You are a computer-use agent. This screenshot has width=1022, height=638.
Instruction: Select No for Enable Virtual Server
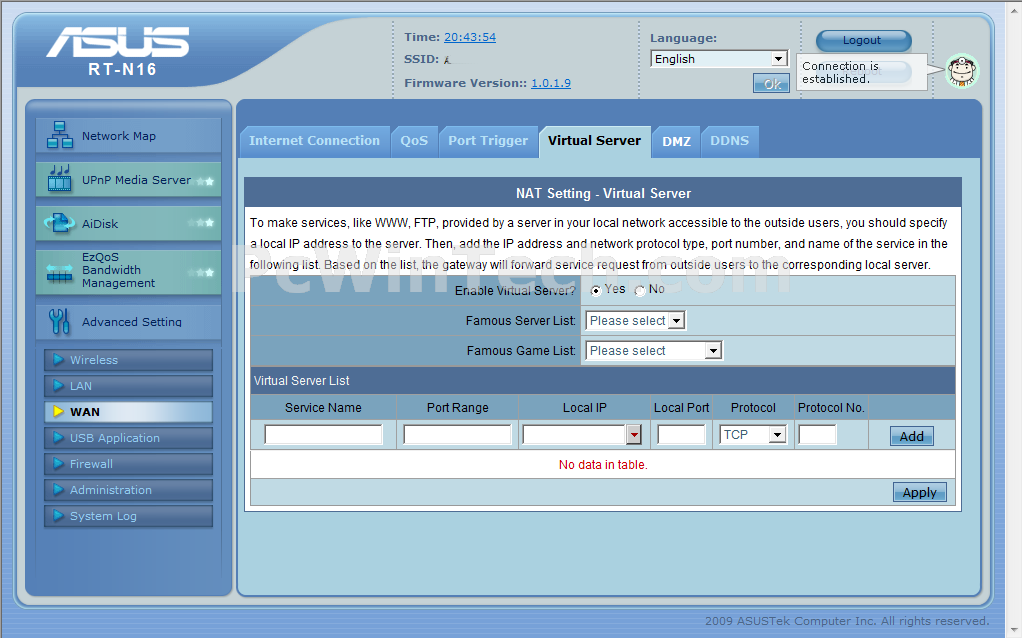tap(640, 291)
